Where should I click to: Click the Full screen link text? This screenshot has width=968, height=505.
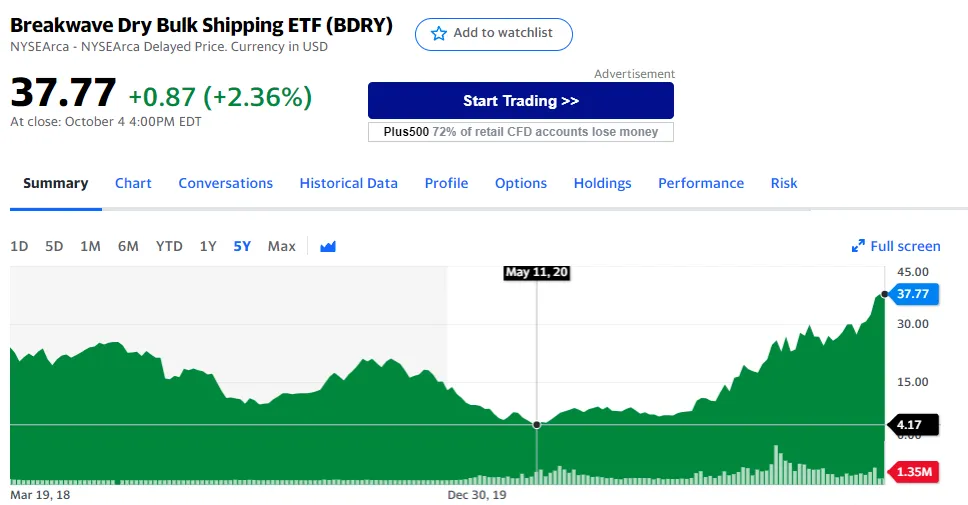point(905,246)
